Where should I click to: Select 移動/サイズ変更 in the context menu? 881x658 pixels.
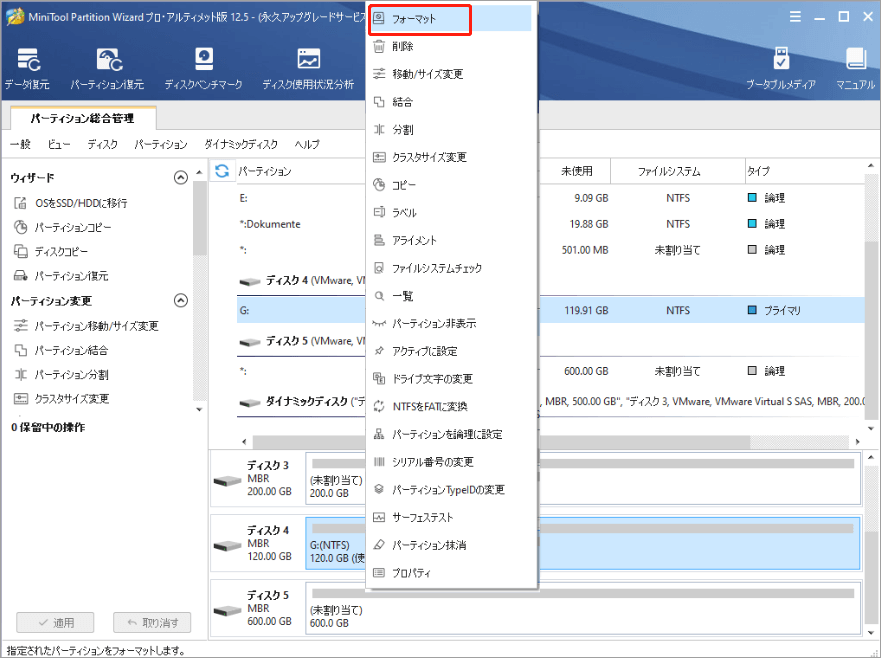click(451, 74)
